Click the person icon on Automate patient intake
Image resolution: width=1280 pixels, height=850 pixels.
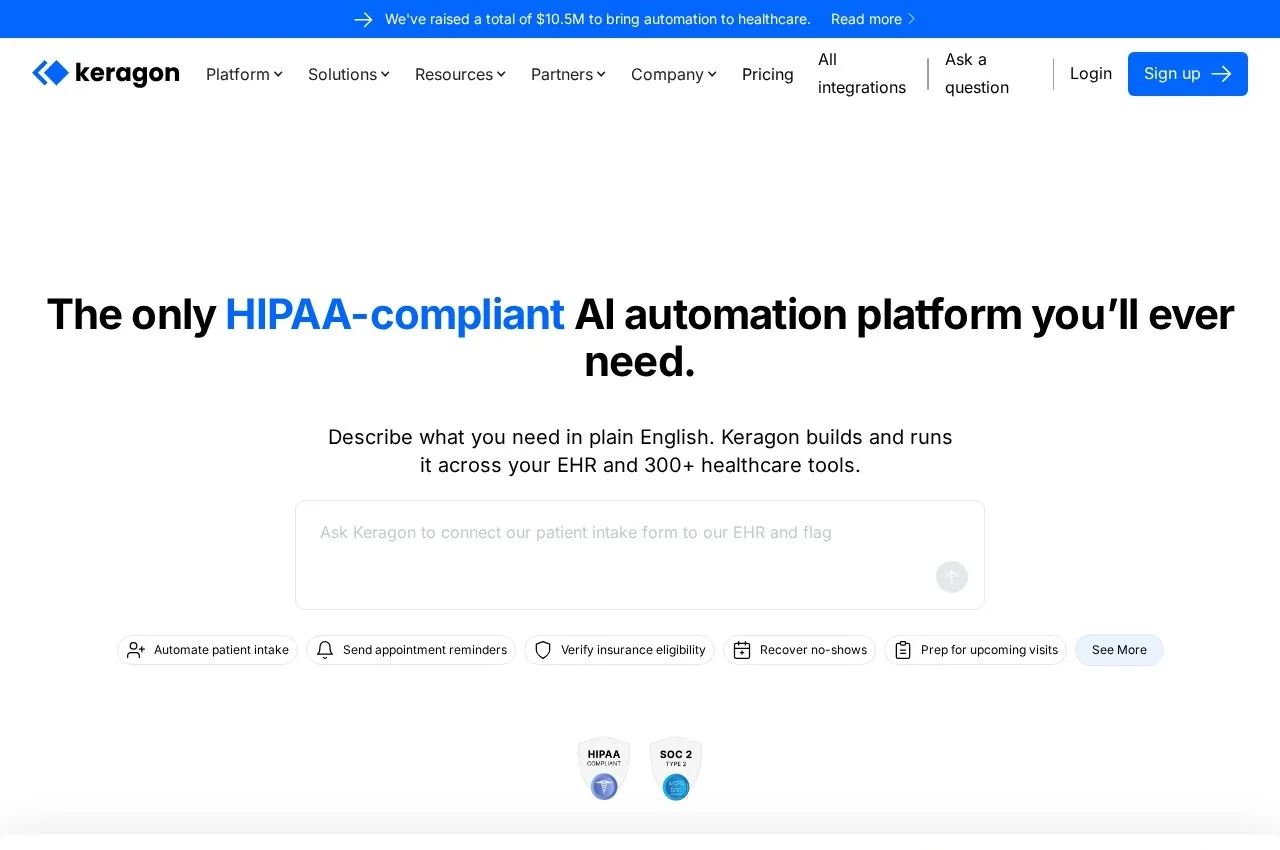(136, 650)
